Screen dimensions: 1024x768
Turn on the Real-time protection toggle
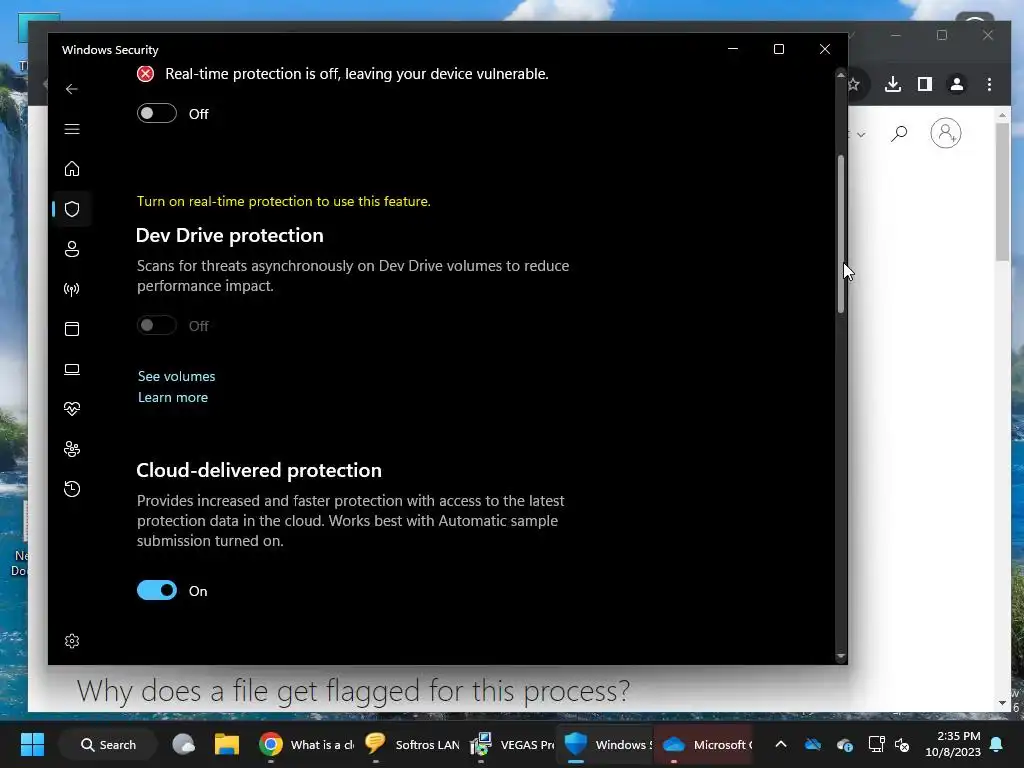[x=157, y=114]
